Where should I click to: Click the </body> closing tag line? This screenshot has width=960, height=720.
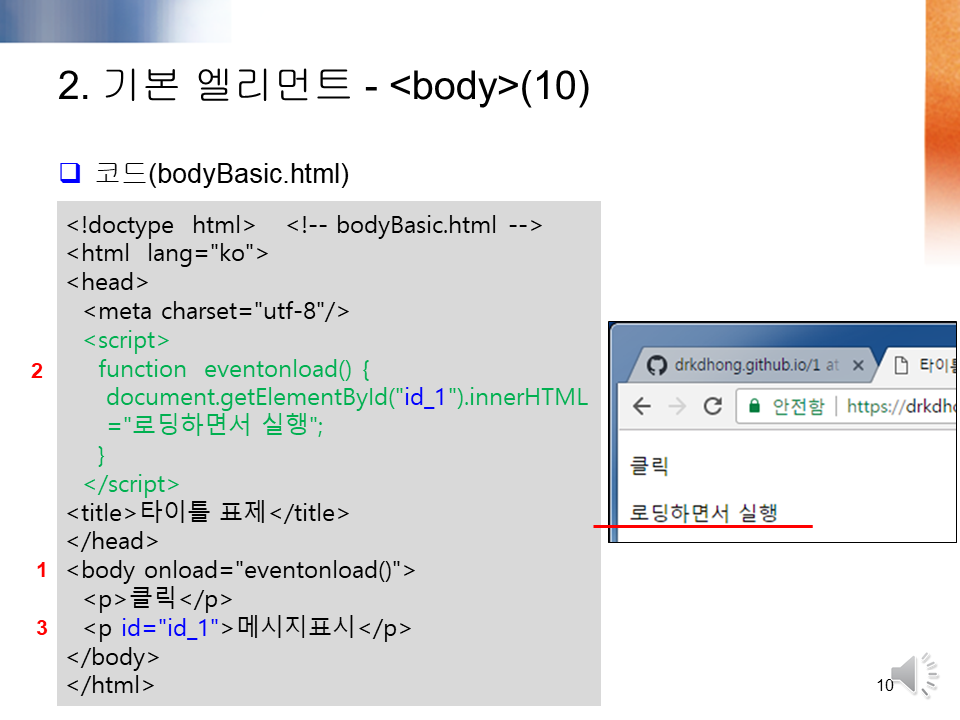[113, 657]
